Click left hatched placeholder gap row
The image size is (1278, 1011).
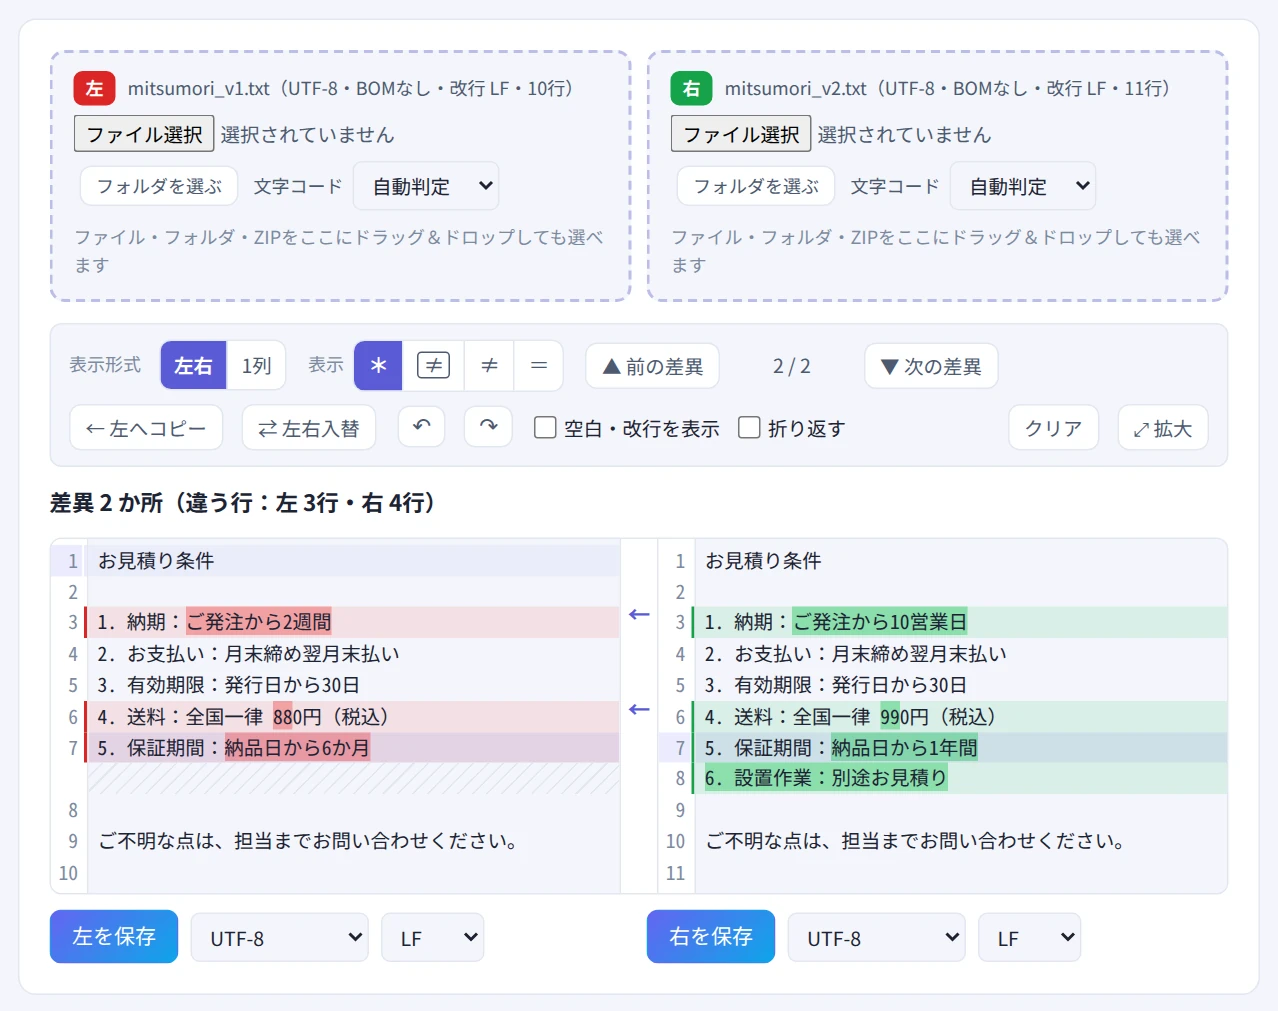pyautogui.click(x=353, y=779)
